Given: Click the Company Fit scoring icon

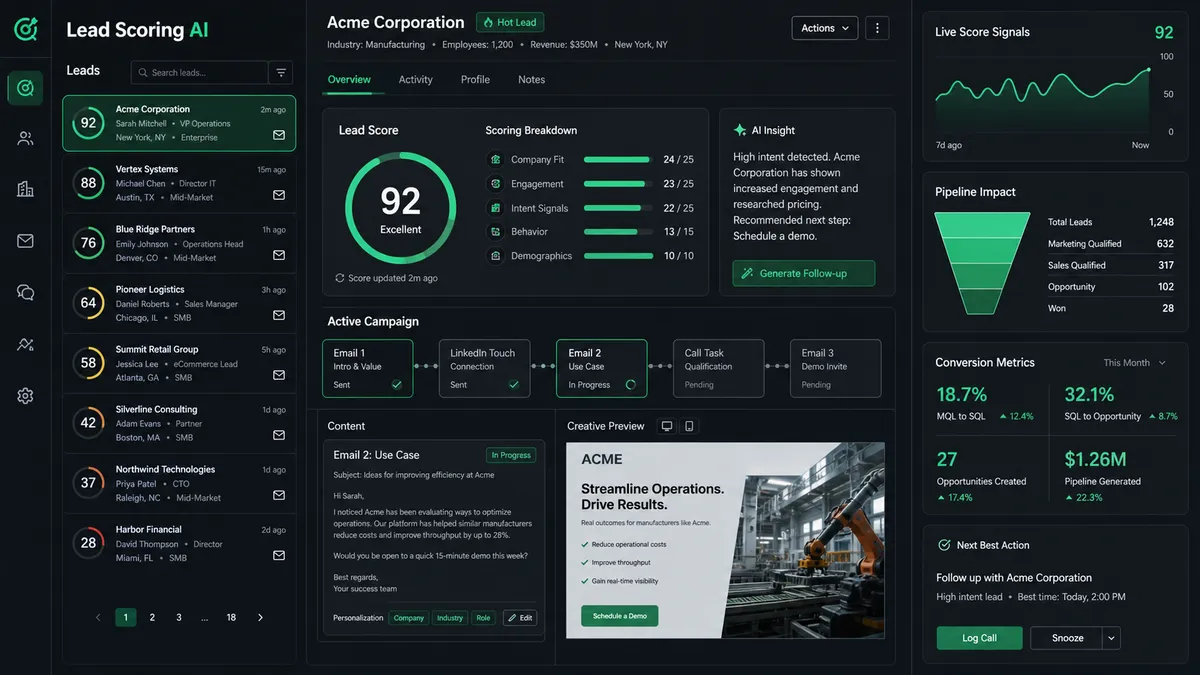Looking at the screenshot, I should point(495,159).
